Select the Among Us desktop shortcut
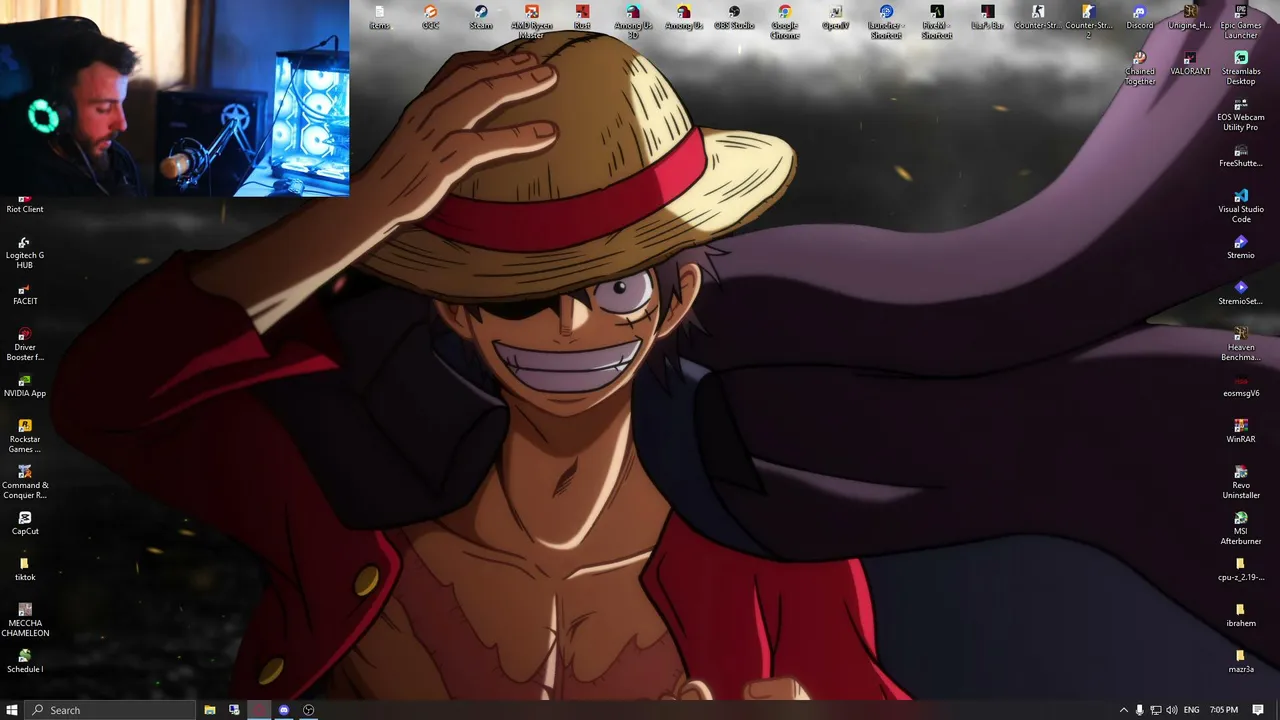This screenshot has height=720, width=1280. coord(684,17)
